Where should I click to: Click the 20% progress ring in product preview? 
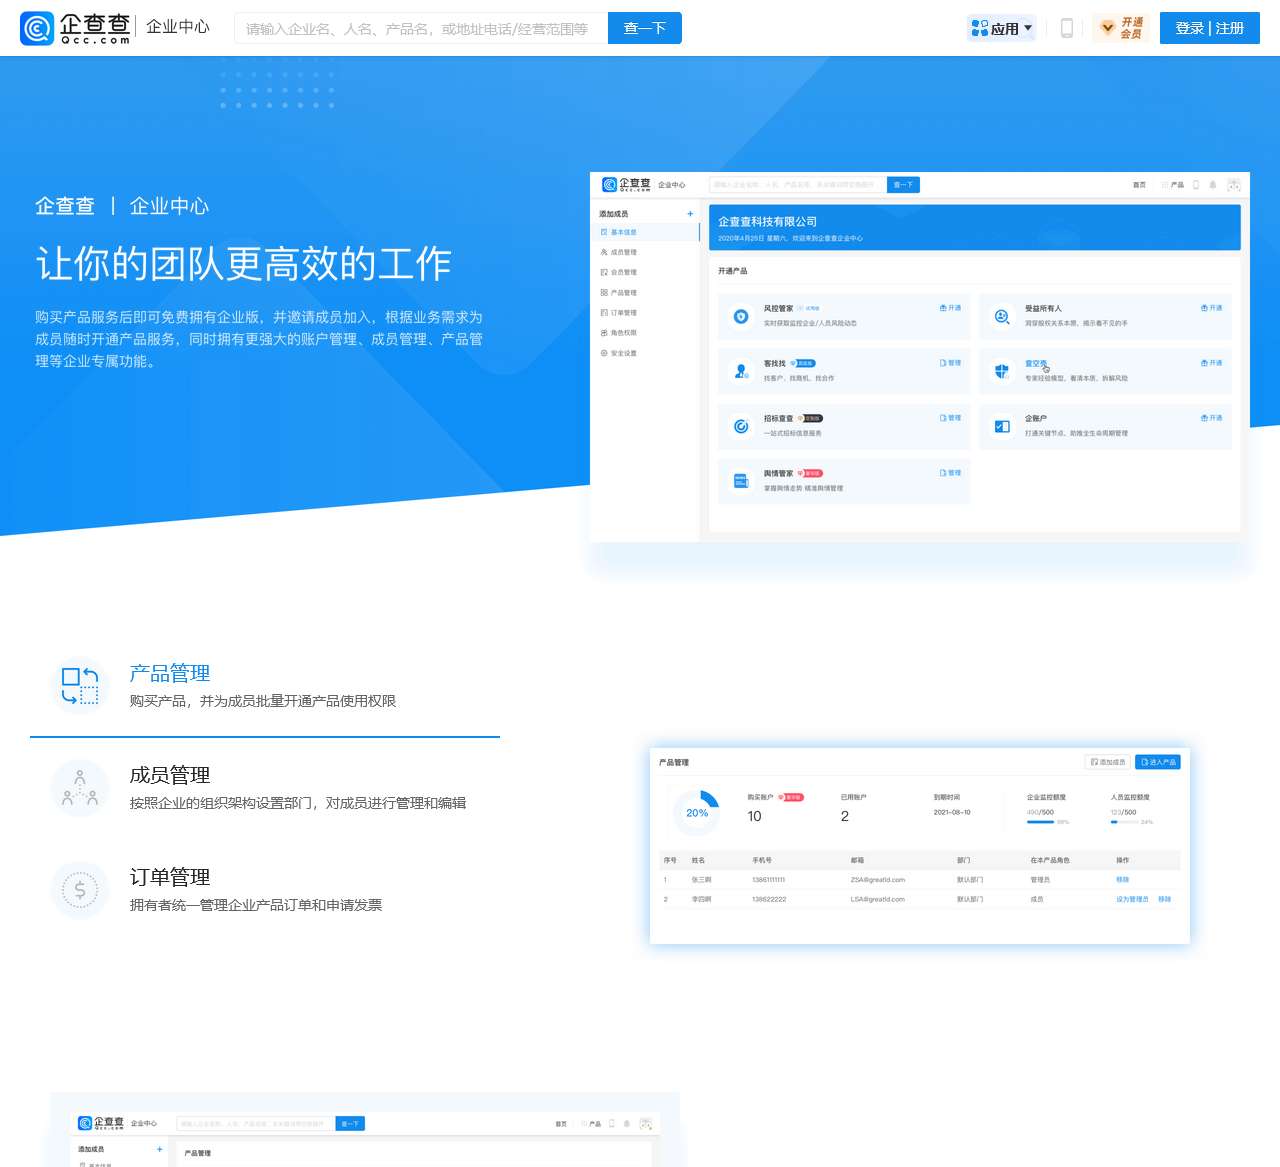pyautogui.click(x=697, y=813)
